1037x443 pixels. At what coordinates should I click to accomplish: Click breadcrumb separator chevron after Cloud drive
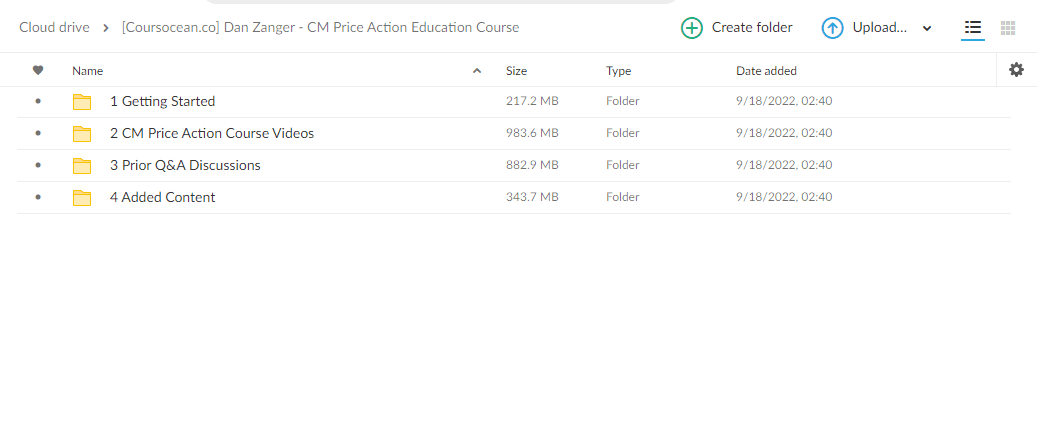(106, 28)
